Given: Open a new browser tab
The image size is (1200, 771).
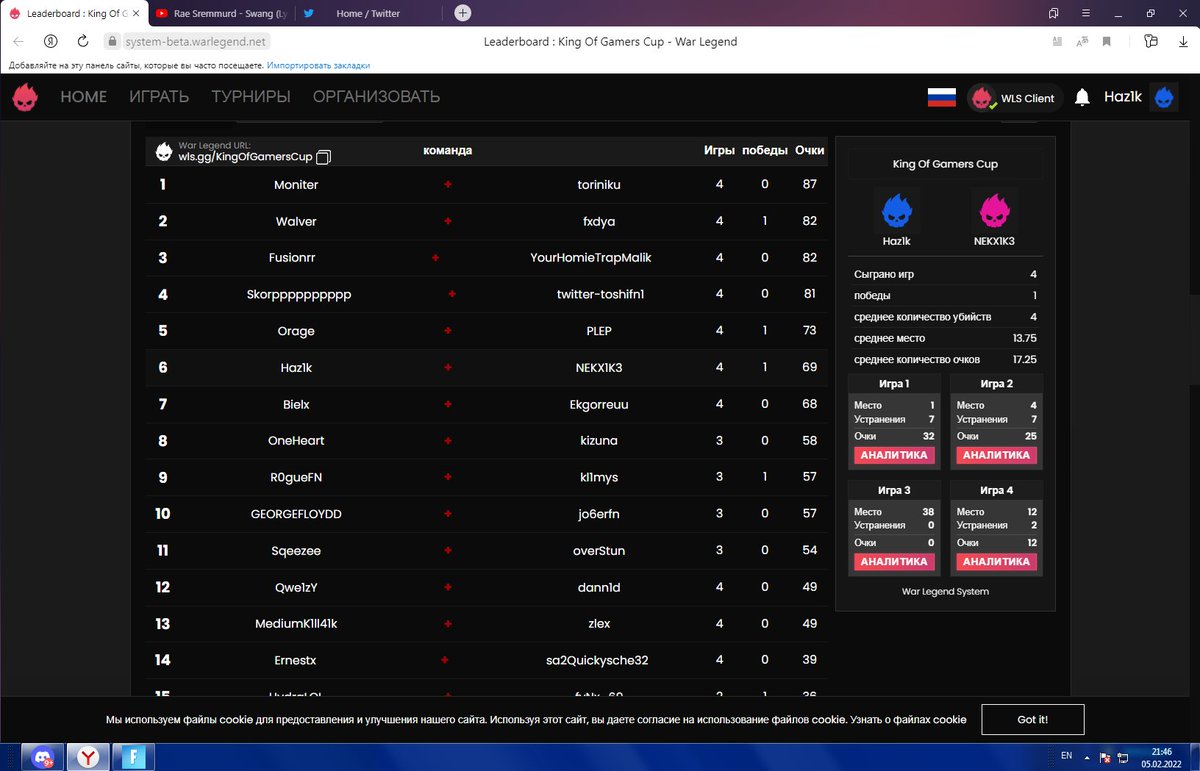Looking at the screenshot, I should [462, 13].
